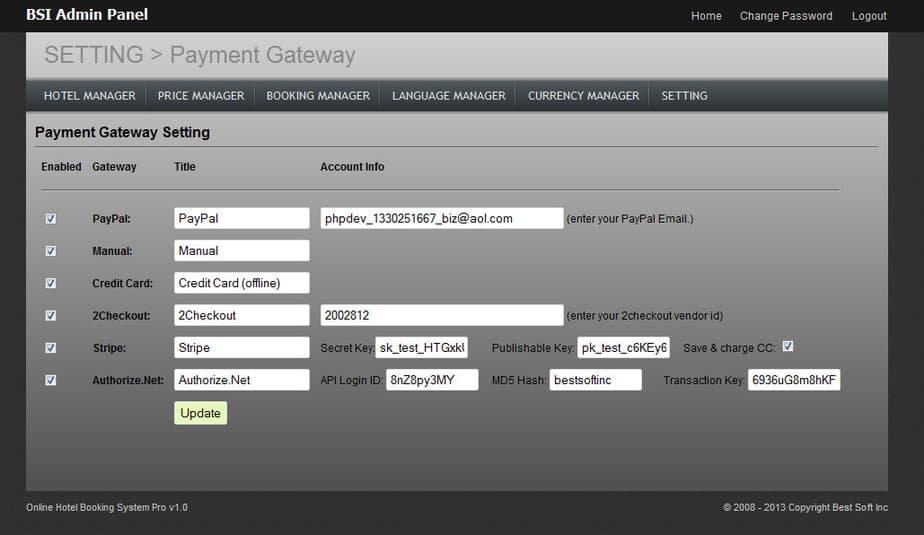
Task: Focus the 2Checkout title input field
Action: click(x=242, y=315)
